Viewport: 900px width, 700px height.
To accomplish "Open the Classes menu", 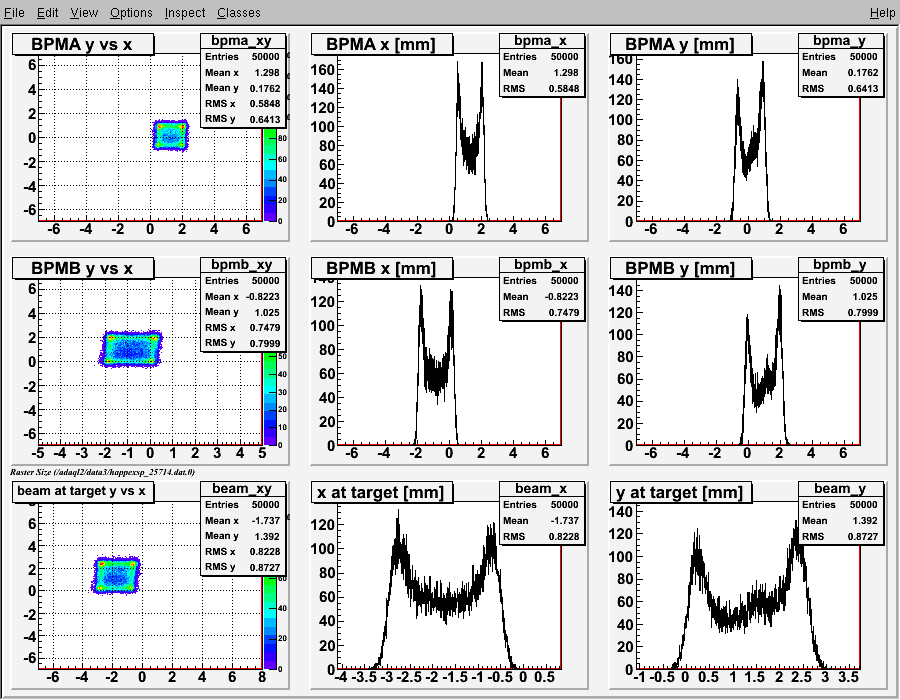I will 239,13.
